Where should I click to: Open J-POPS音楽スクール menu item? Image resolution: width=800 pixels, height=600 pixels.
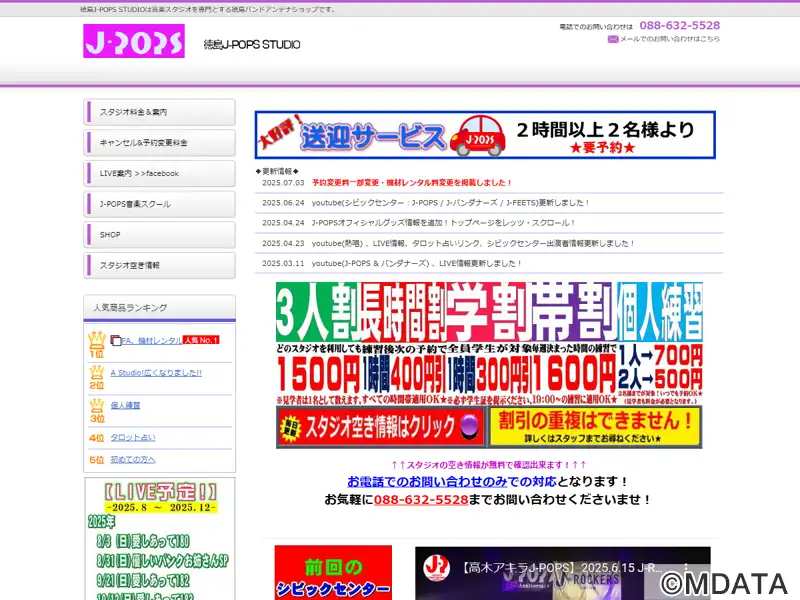159,204
